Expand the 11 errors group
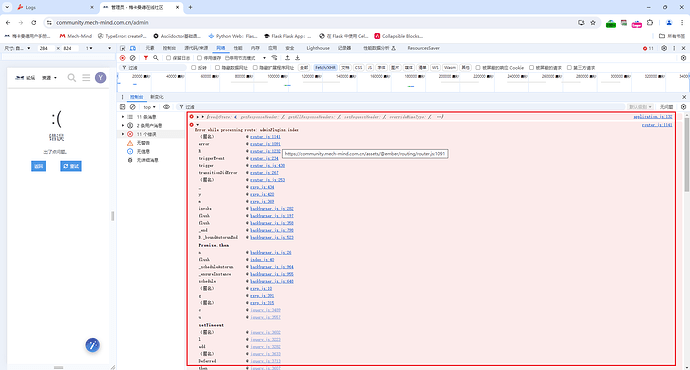The image size is (690, 370). [123, 134]
